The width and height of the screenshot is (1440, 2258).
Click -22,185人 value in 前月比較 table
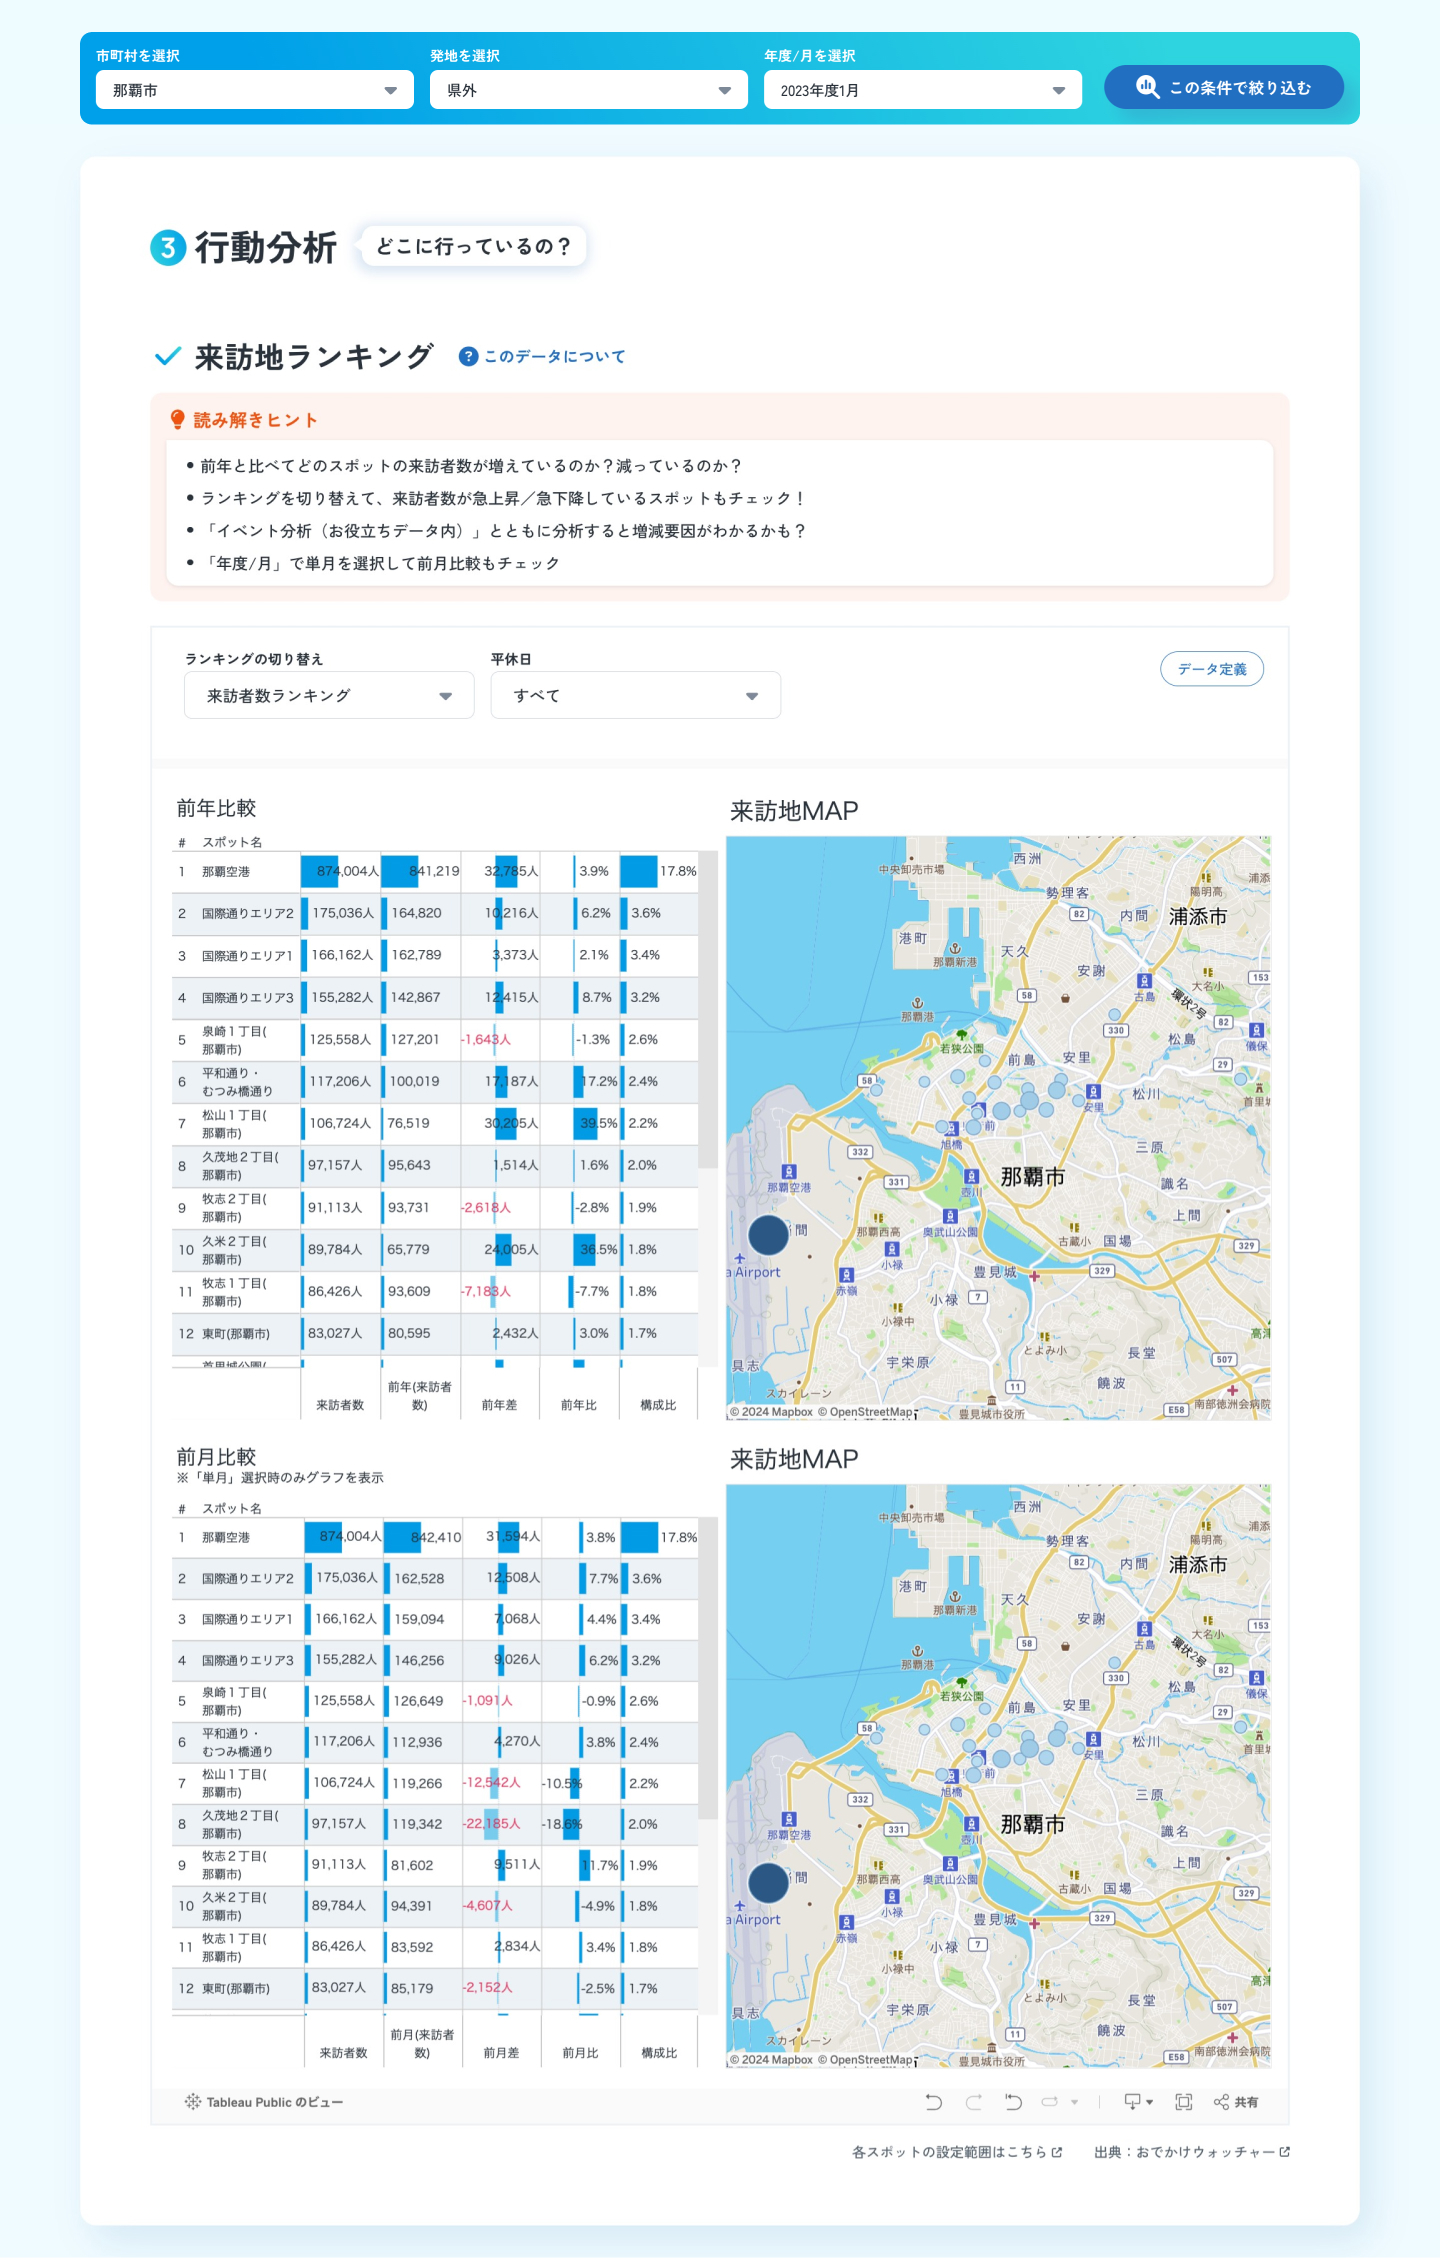click(x=492, y=1823)
